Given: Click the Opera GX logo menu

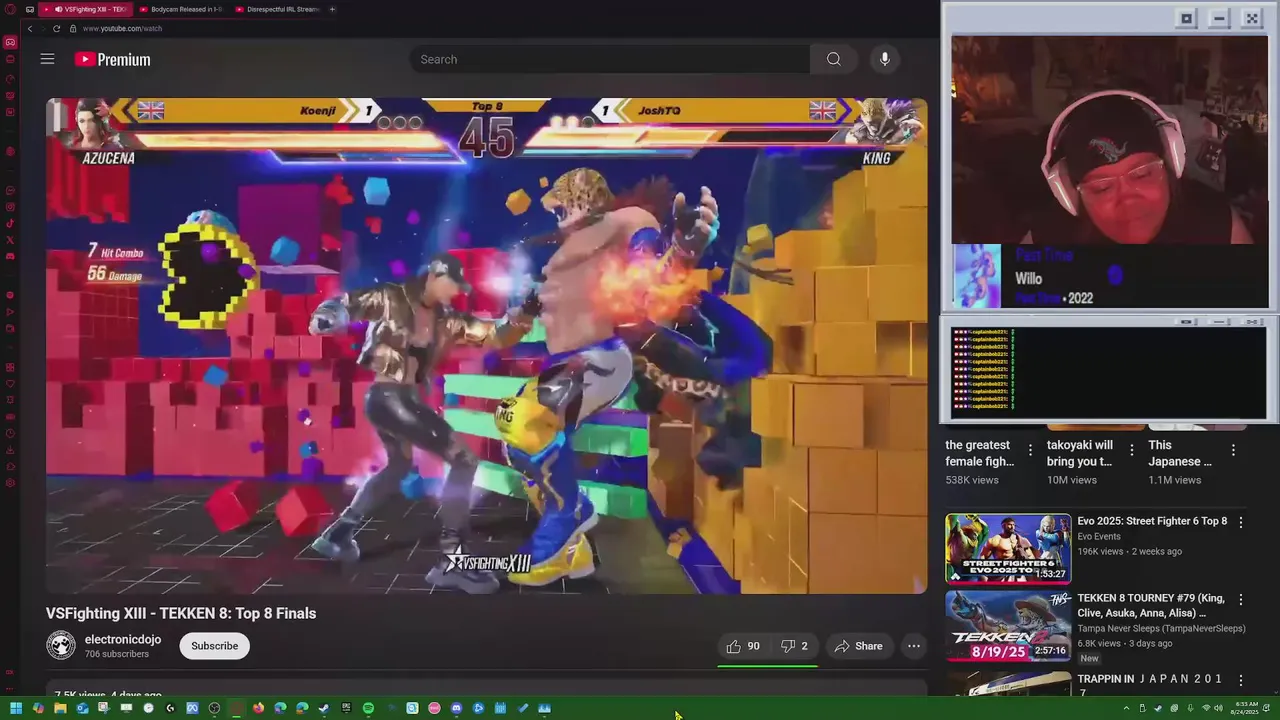Looking at the screenshot, I should (x=10, y=9).
